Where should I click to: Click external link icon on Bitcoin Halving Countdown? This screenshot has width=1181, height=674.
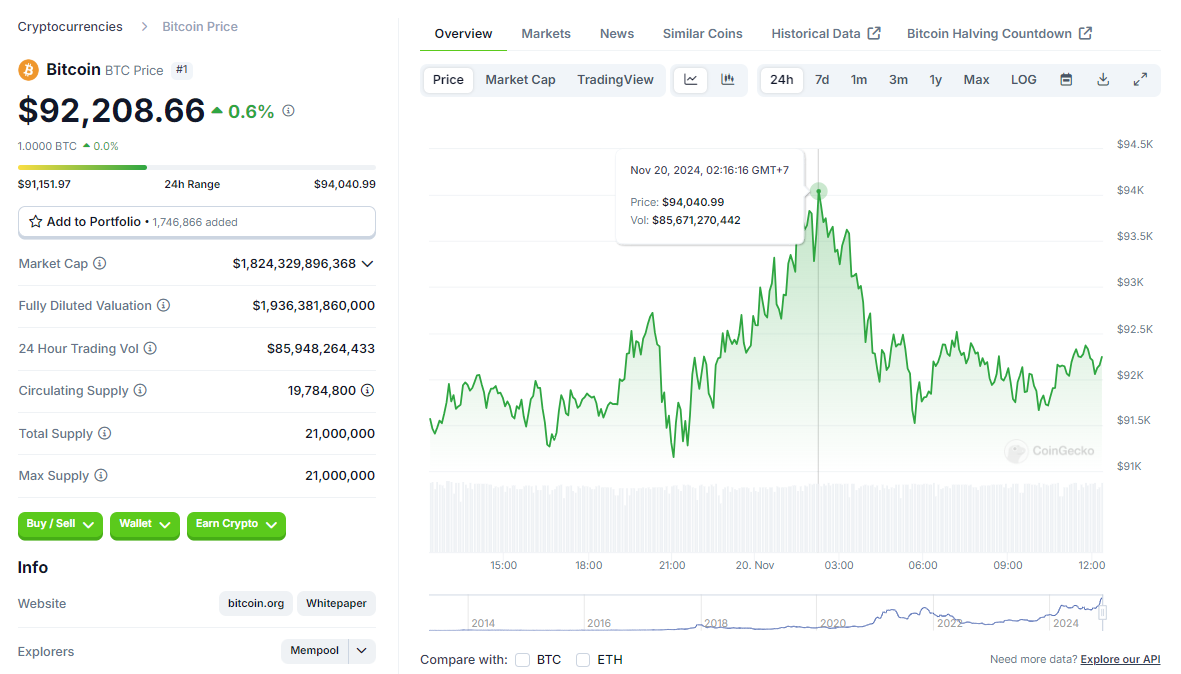pos(1085,33)
